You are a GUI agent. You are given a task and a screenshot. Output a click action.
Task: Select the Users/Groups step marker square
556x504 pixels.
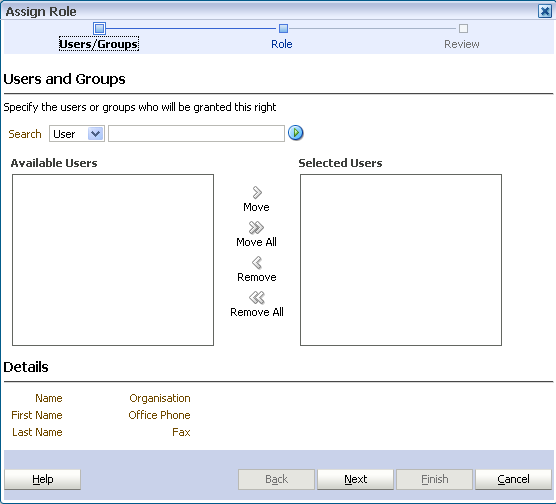99,28
